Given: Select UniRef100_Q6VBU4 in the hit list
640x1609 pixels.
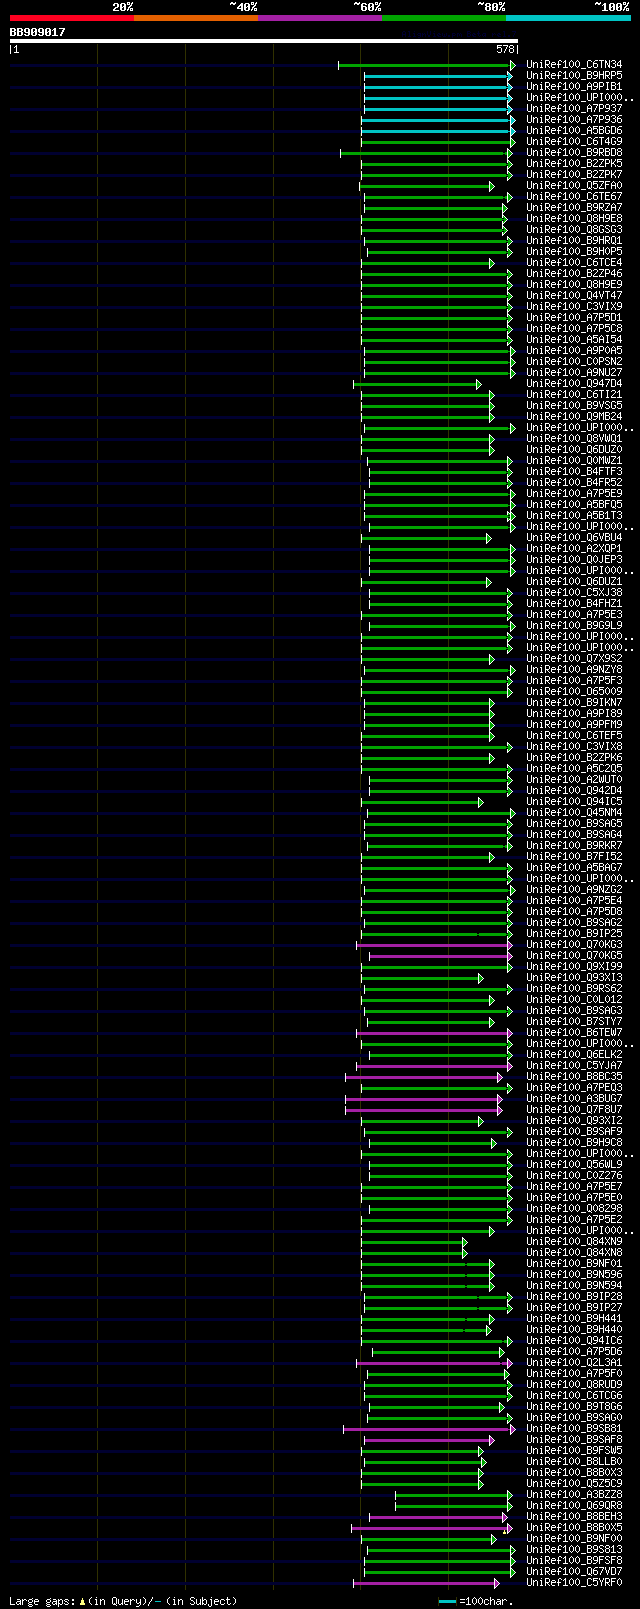Looking at the screenshot, I should 574,538.
